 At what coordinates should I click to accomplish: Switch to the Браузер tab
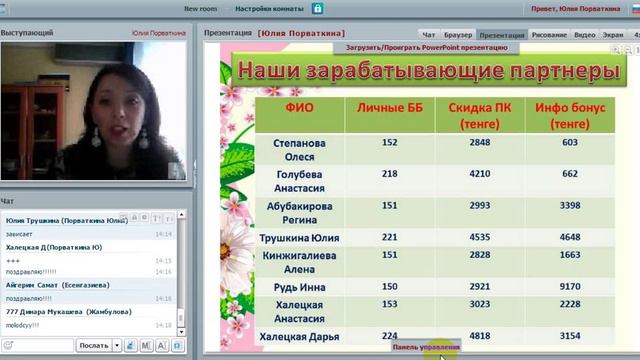click(x=458, y=35)
